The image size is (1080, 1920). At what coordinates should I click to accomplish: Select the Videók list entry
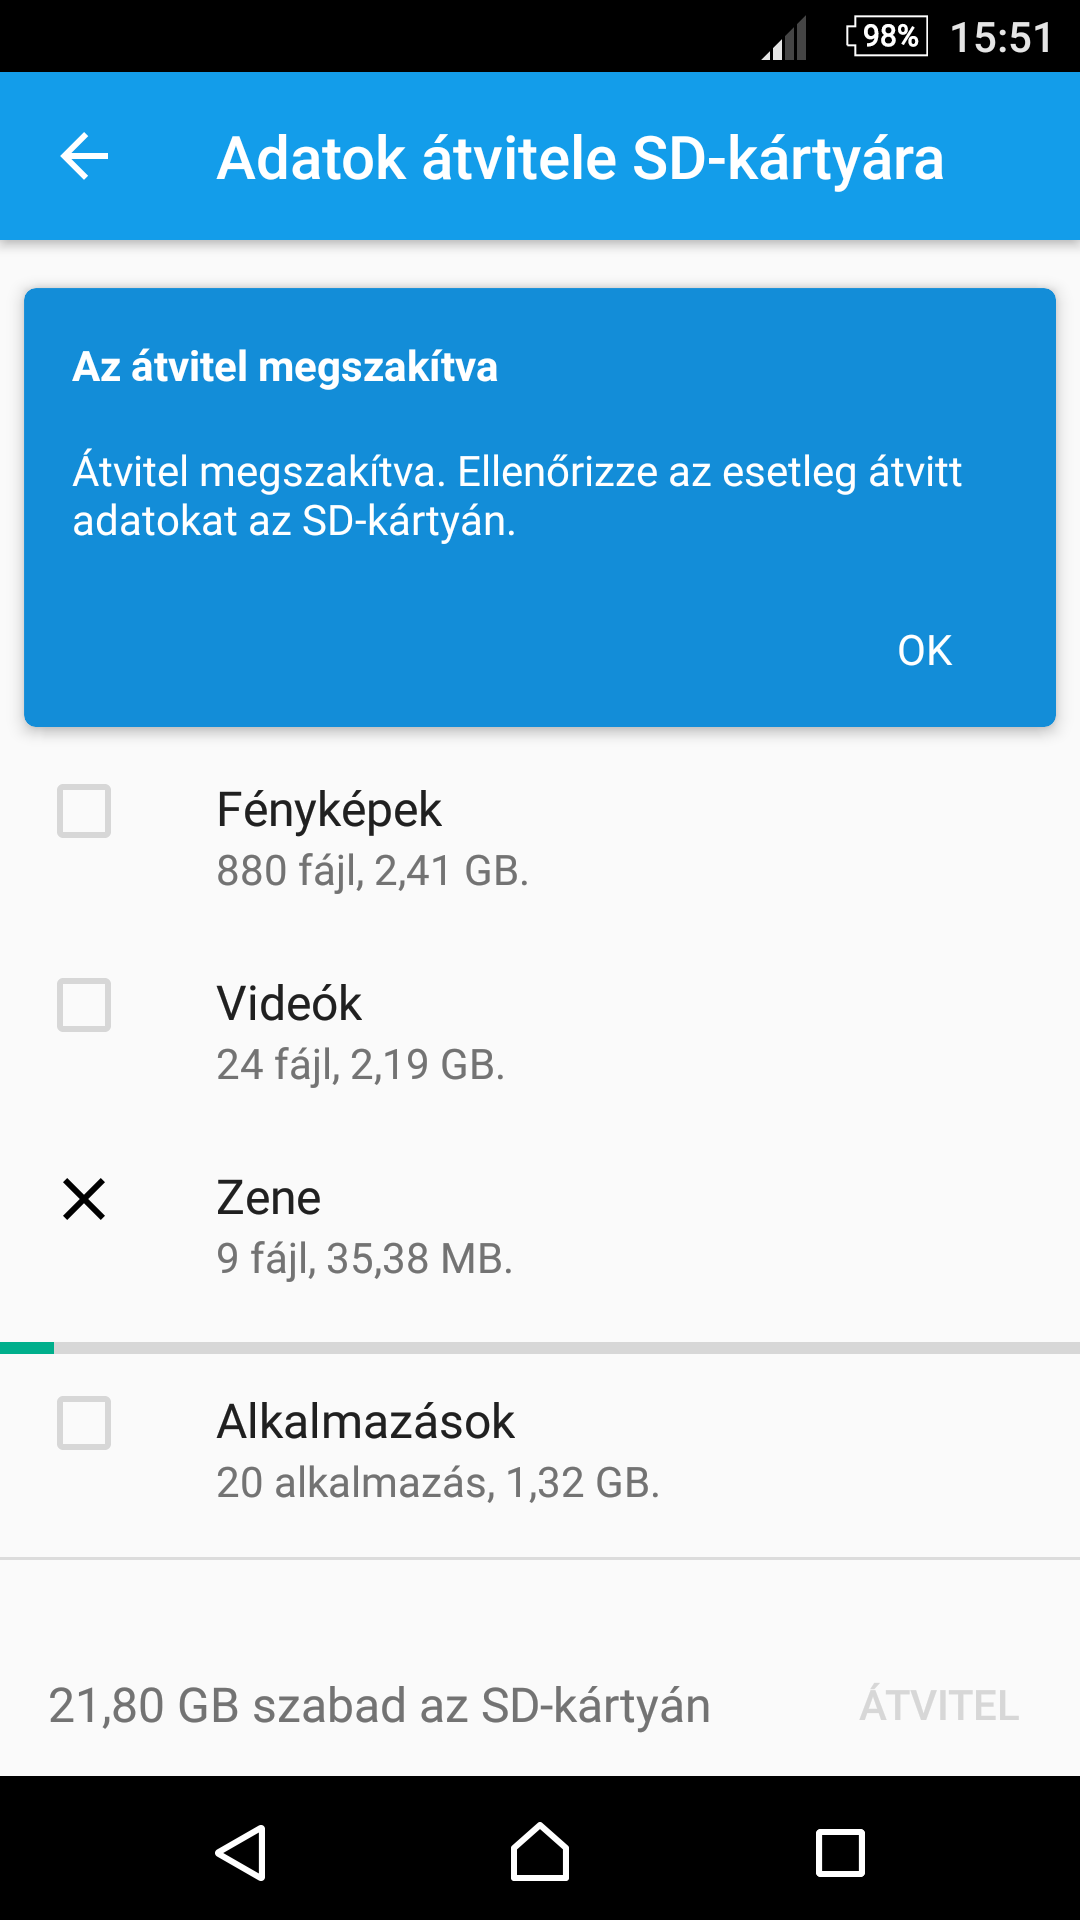540,1034
